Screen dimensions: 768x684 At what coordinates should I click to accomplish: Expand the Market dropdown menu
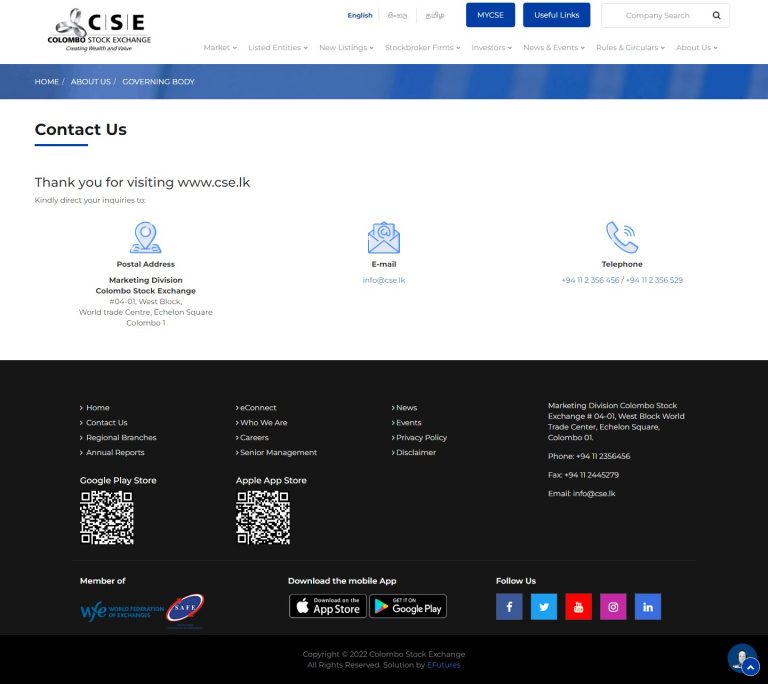pyautogui.click(x=220, y=48)
